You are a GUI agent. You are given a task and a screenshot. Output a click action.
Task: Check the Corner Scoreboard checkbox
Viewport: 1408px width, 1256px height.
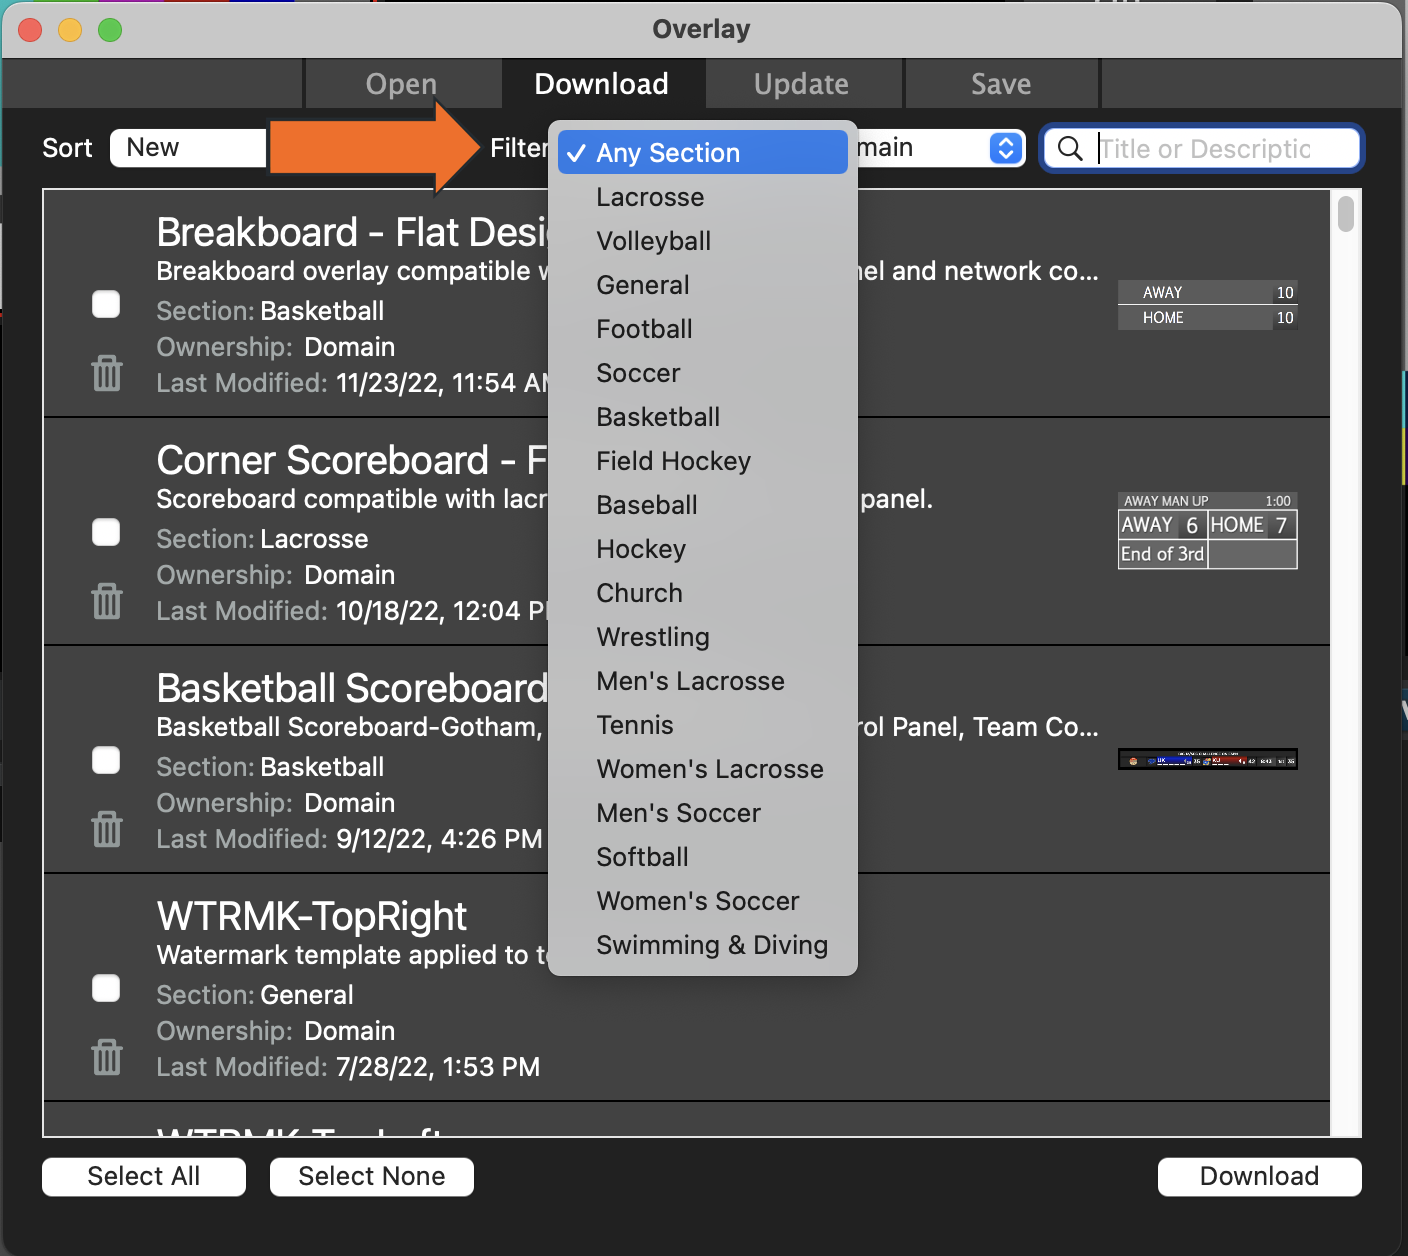106,532
